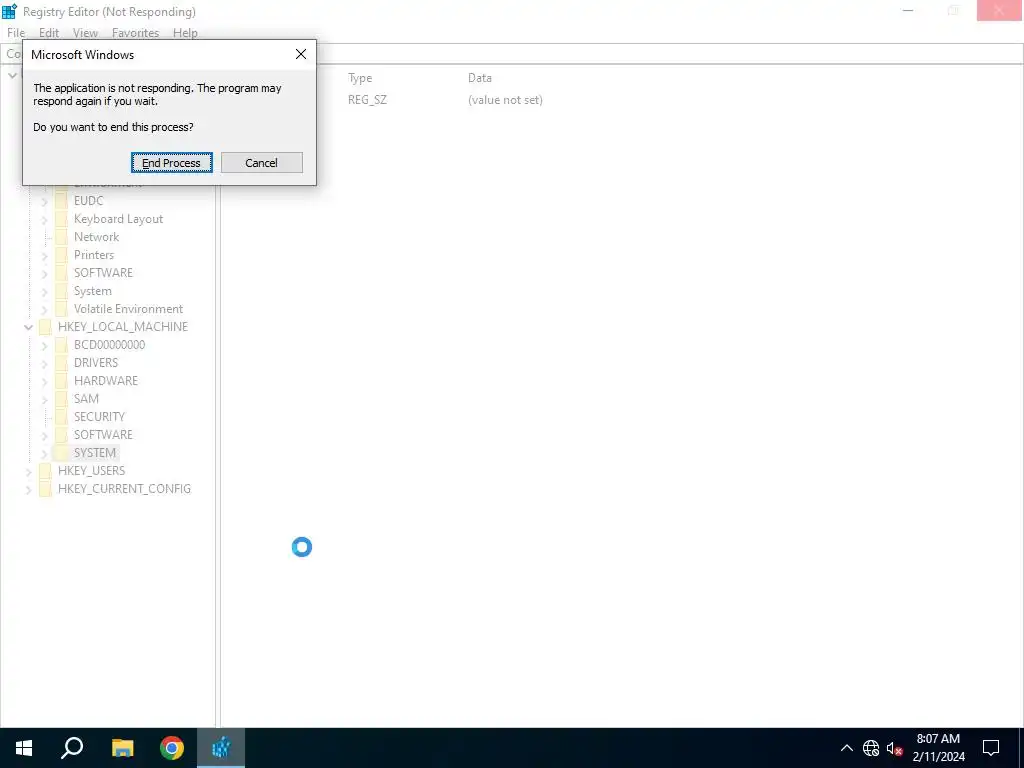Screen dimensions: 1024x768
Task: Select the HKEY_CURRENT_CONFIG folder icon
Action: (x=45, y=488)
